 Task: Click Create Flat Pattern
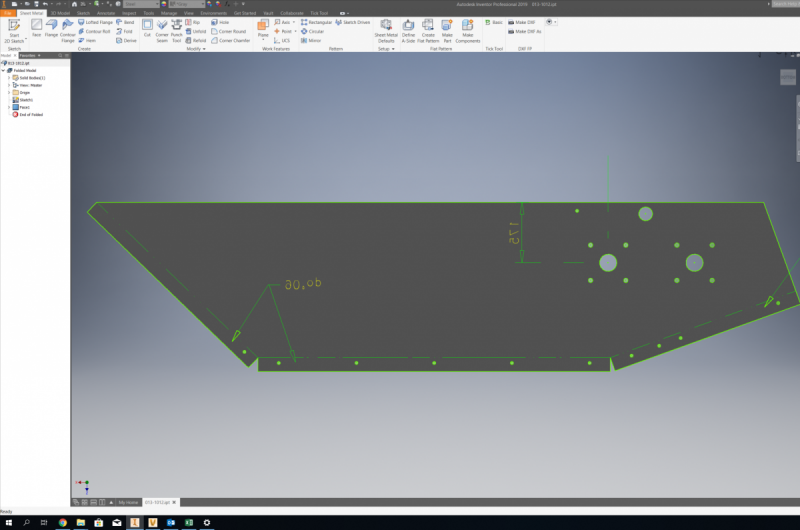tap(428, 31)
